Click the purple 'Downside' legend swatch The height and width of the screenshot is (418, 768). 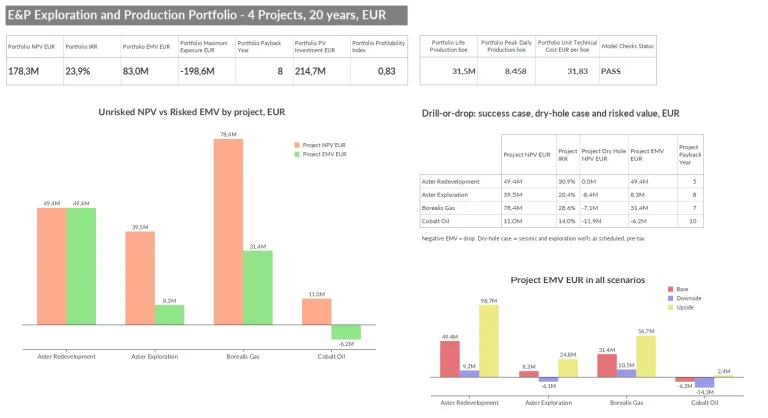click(x=671, y=298)
